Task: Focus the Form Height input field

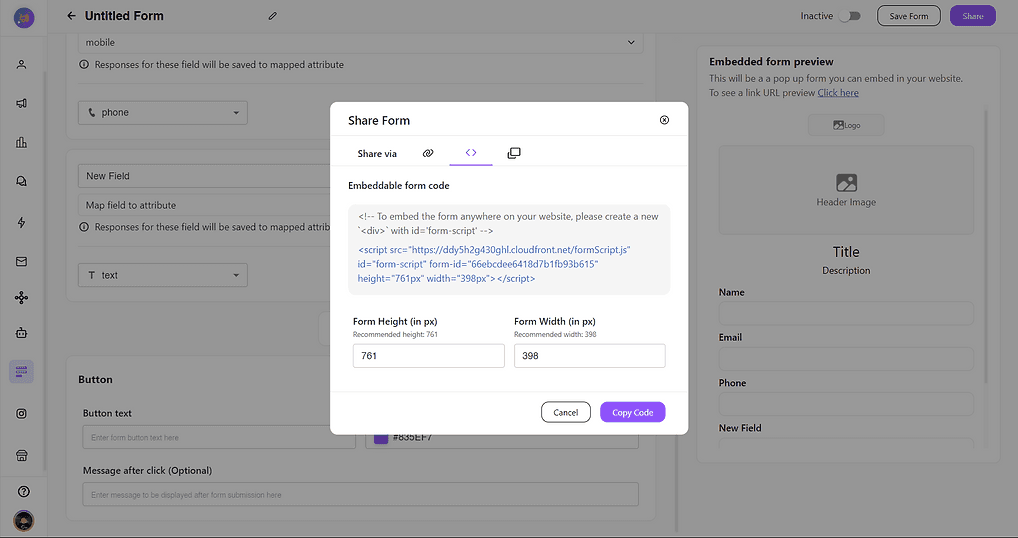Action: (428, 356)
